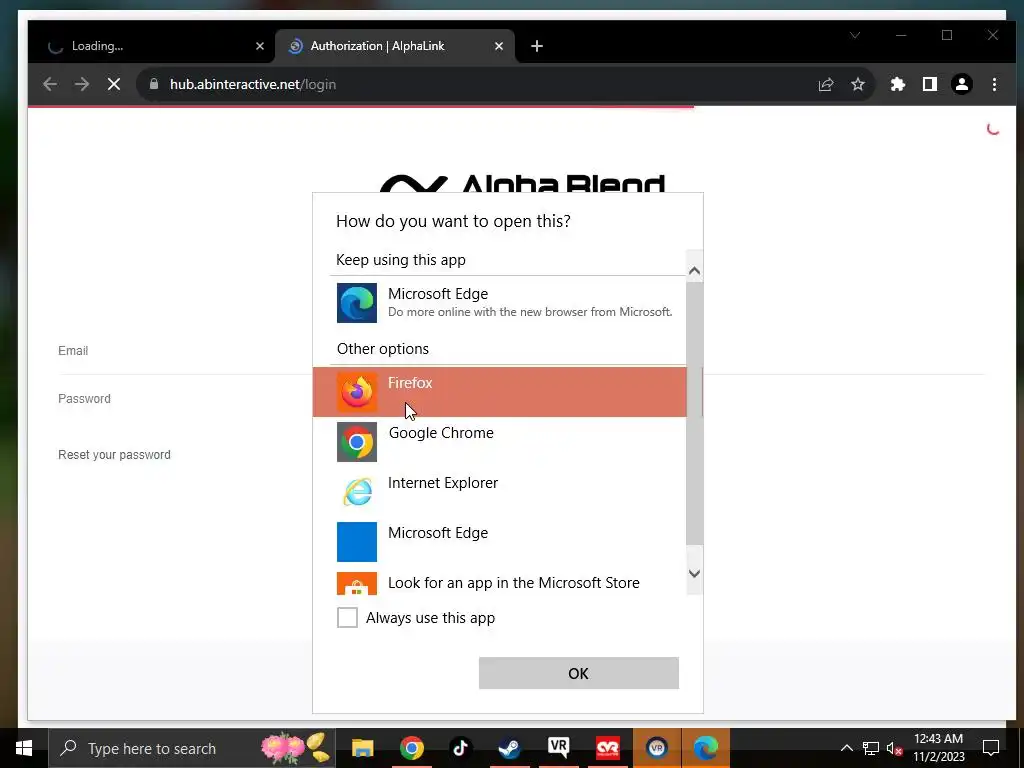Click the Email field on the login page
The height and width of the screenshot is (768, 1024).
[x=521, y=351]
